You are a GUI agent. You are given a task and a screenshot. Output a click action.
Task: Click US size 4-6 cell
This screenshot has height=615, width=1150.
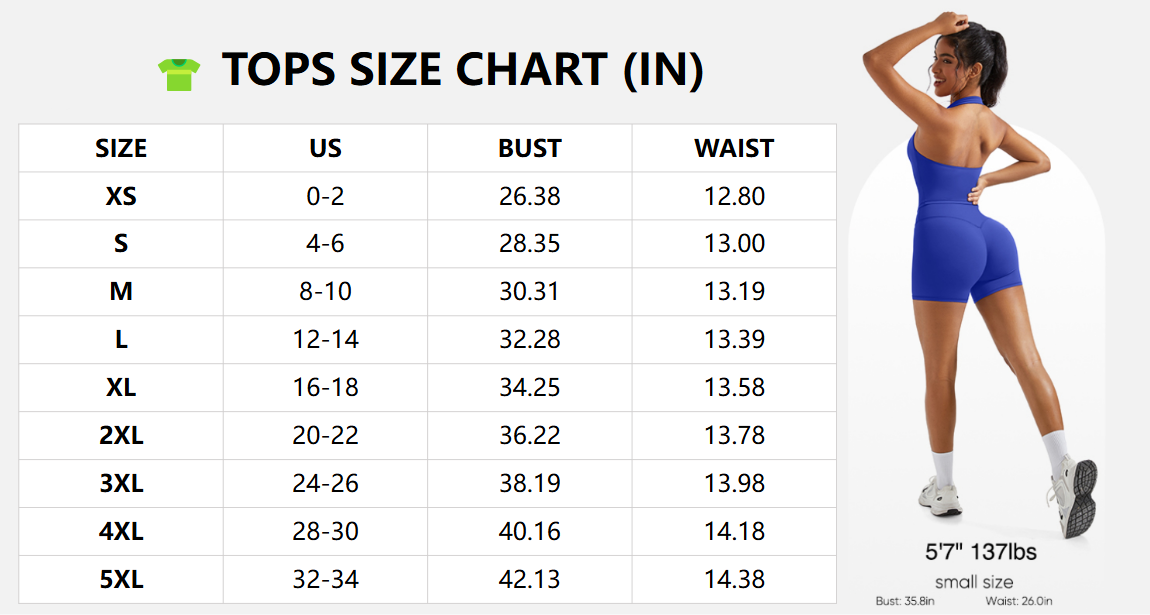[325, 244]
